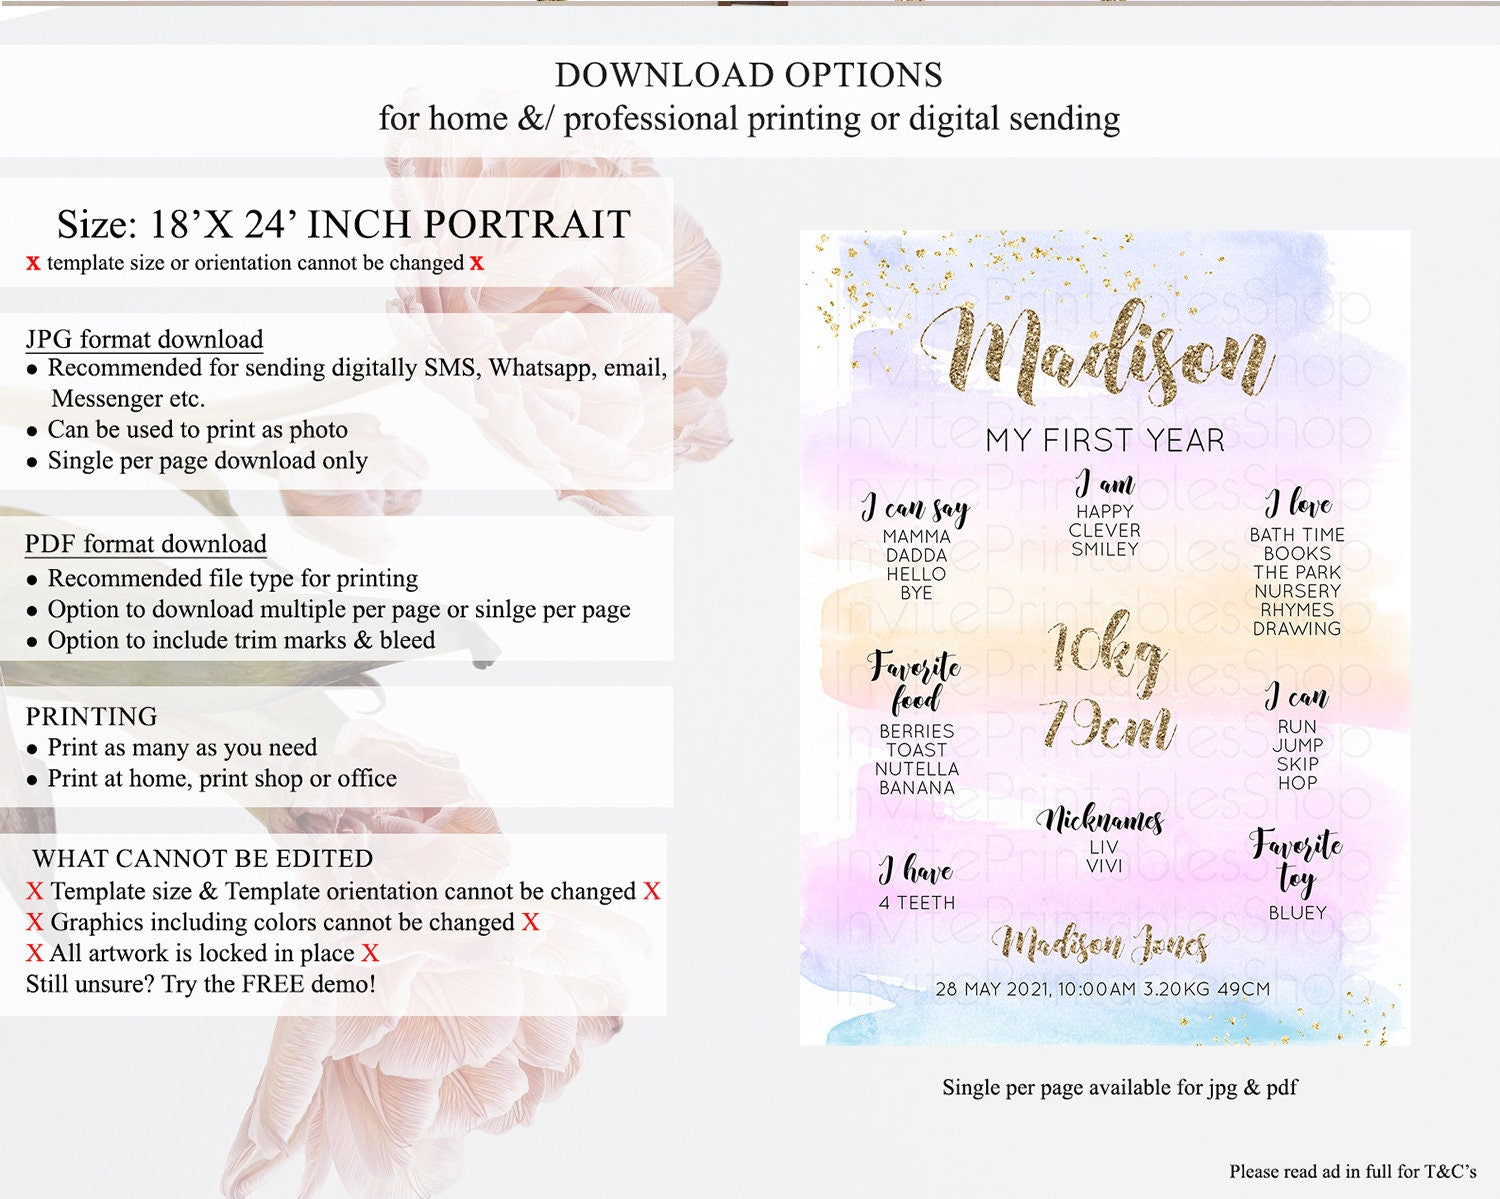
Task: Click the 'Size: 18'X 24' INCH PORTRAIT' heading
Action: (x=343, y=224)
